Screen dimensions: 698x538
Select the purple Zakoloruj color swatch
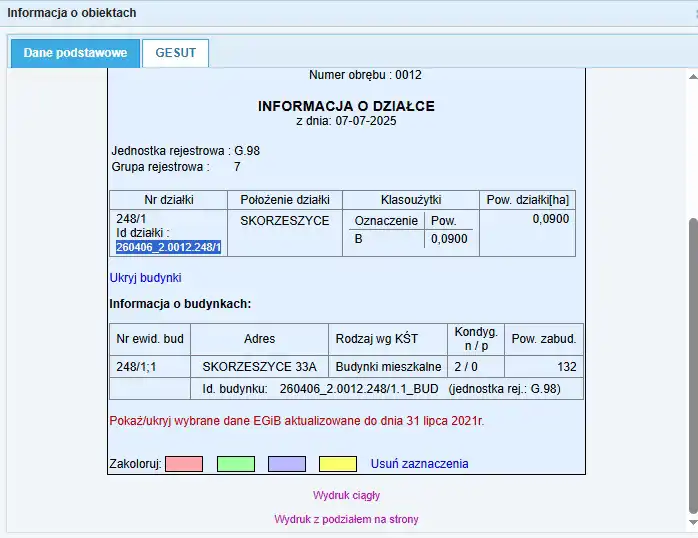287,464
